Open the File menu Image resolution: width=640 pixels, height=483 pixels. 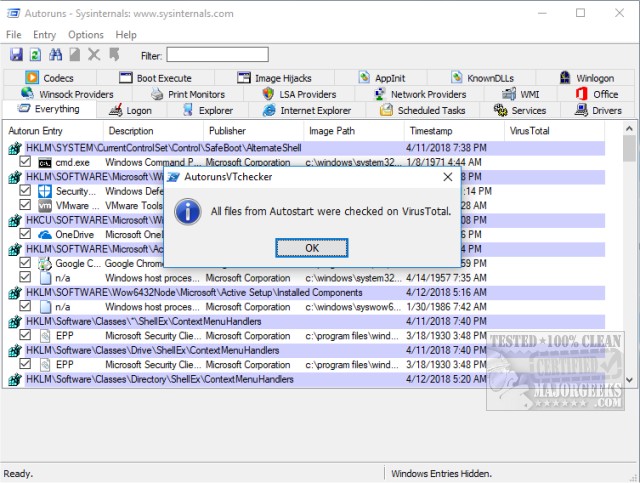13,35
